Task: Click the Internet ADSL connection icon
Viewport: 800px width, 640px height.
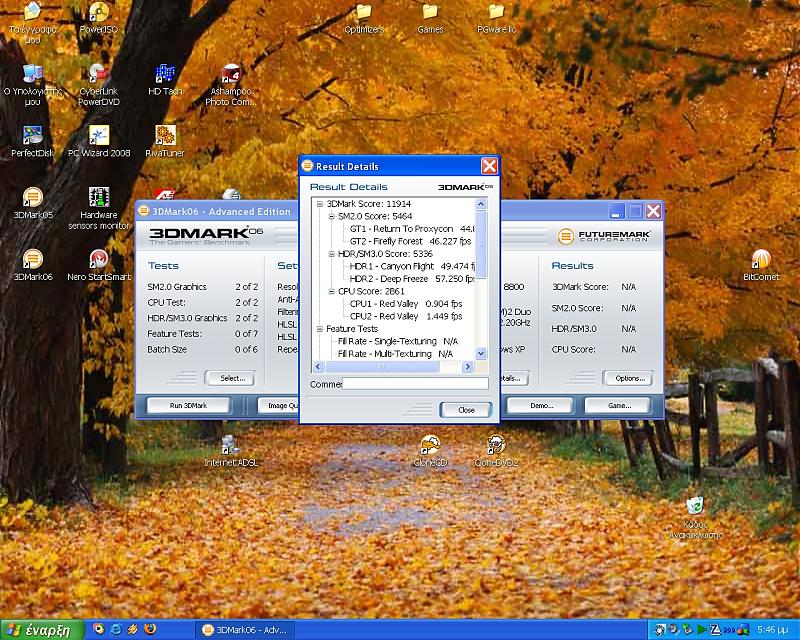Action: [231, 451]
